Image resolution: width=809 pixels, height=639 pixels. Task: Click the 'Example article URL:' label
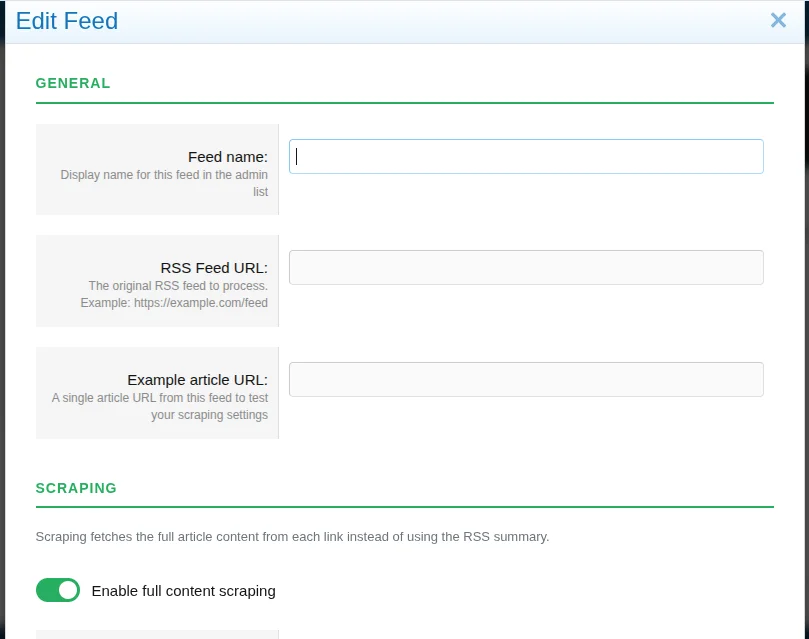coord(197,380)
